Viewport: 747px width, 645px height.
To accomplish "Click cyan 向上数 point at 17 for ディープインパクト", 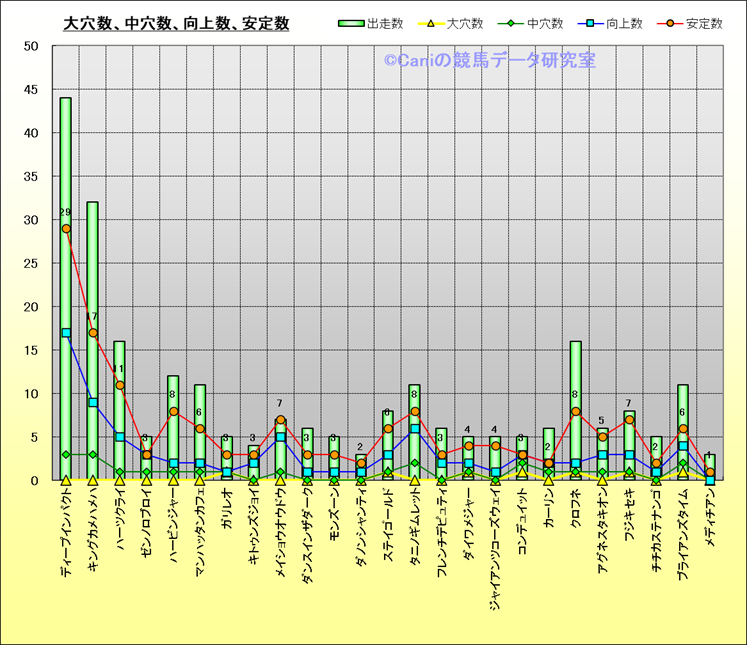I will click(66, 333).
